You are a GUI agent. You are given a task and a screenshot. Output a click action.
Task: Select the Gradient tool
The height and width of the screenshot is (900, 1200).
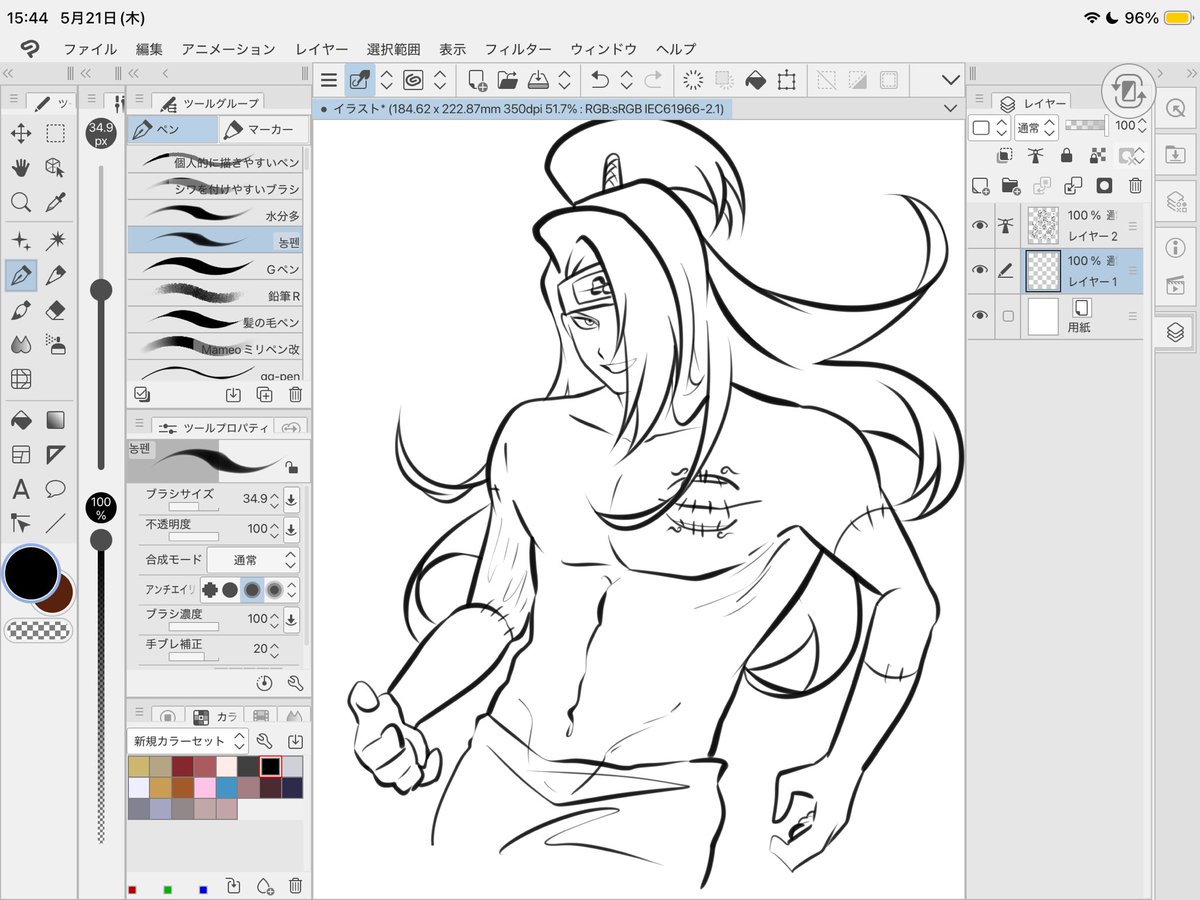tap(56, 419)
